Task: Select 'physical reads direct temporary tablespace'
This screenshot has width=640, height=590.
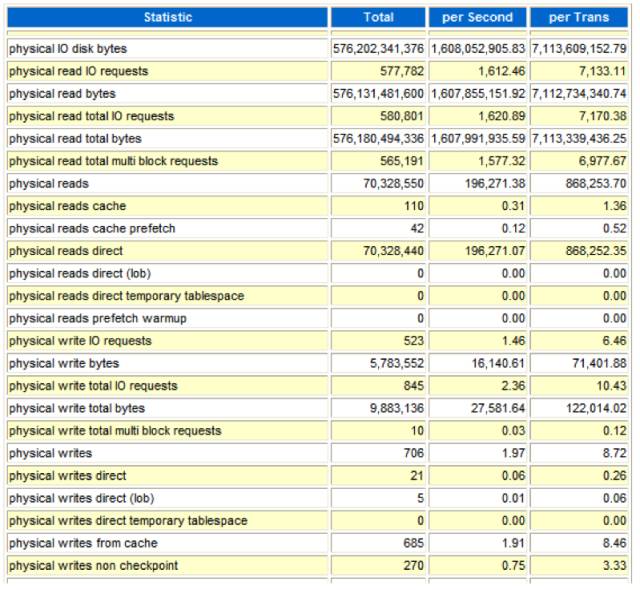Action: coord(127,296)
